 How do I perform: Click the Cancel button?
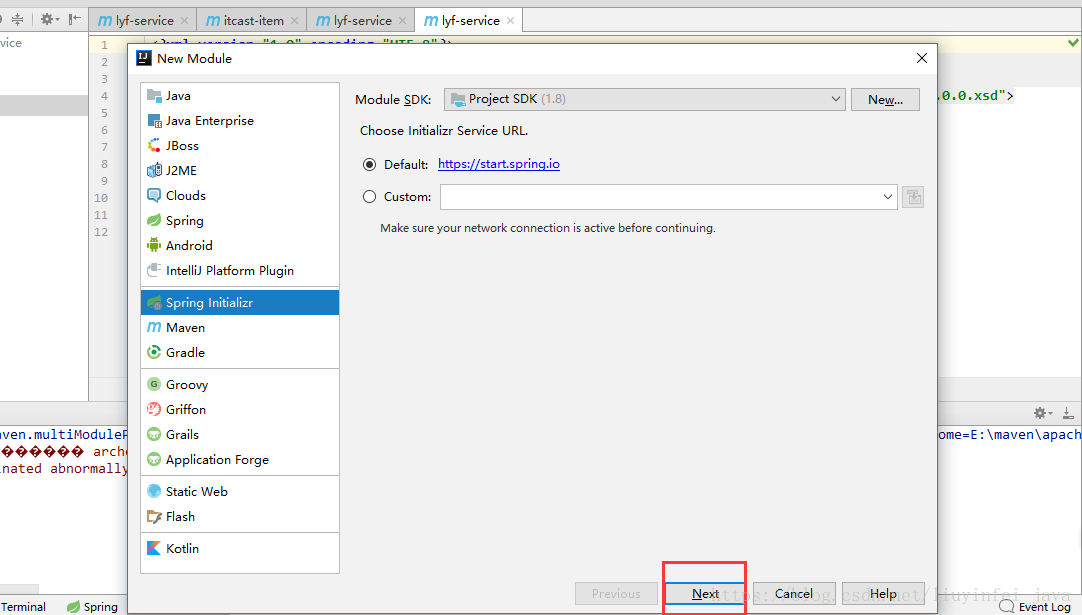[794, 594]
